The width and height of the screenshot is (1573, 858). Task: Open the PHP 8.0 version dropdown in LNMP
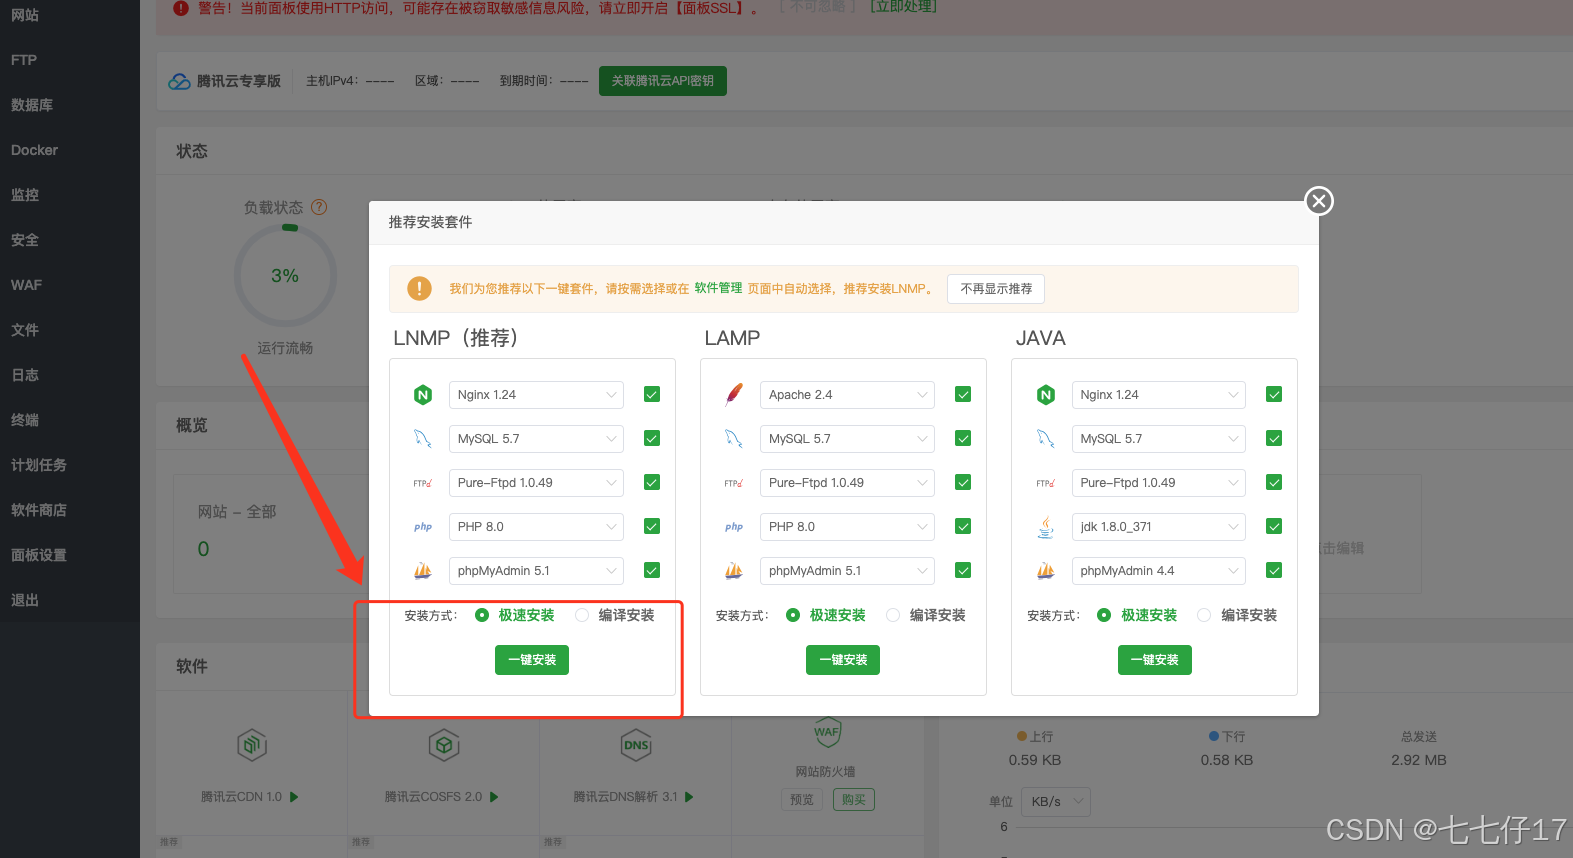[x=536, y=527]
